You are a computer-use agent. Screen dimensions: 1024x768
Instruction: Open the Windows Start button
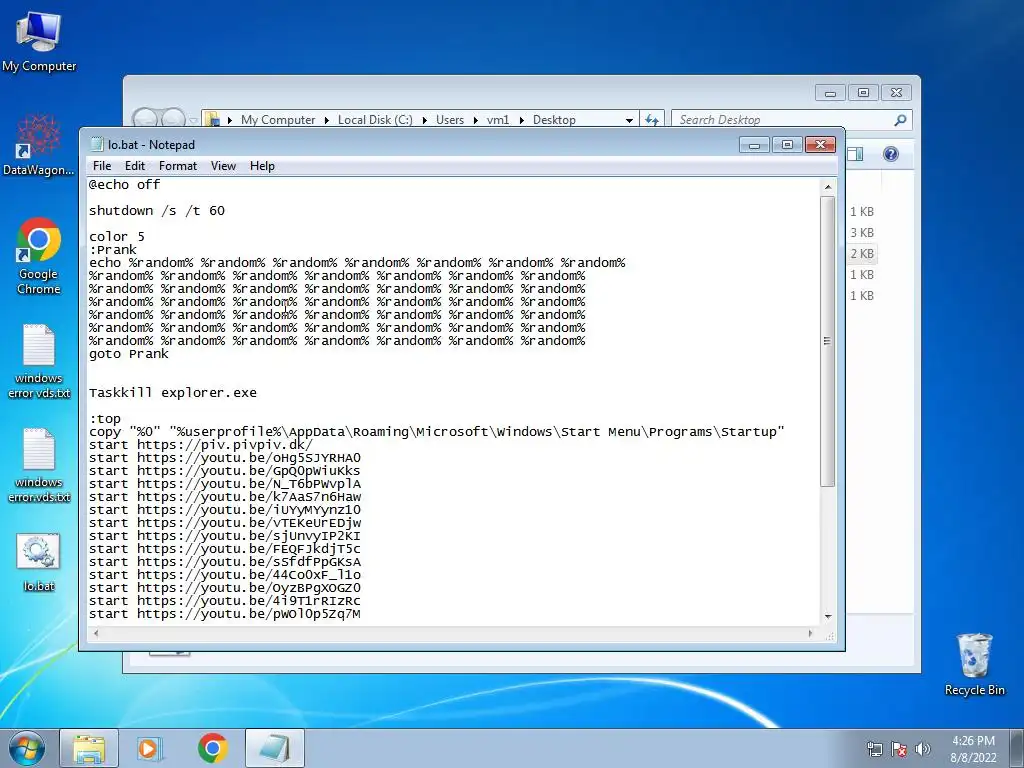point(27,748)
